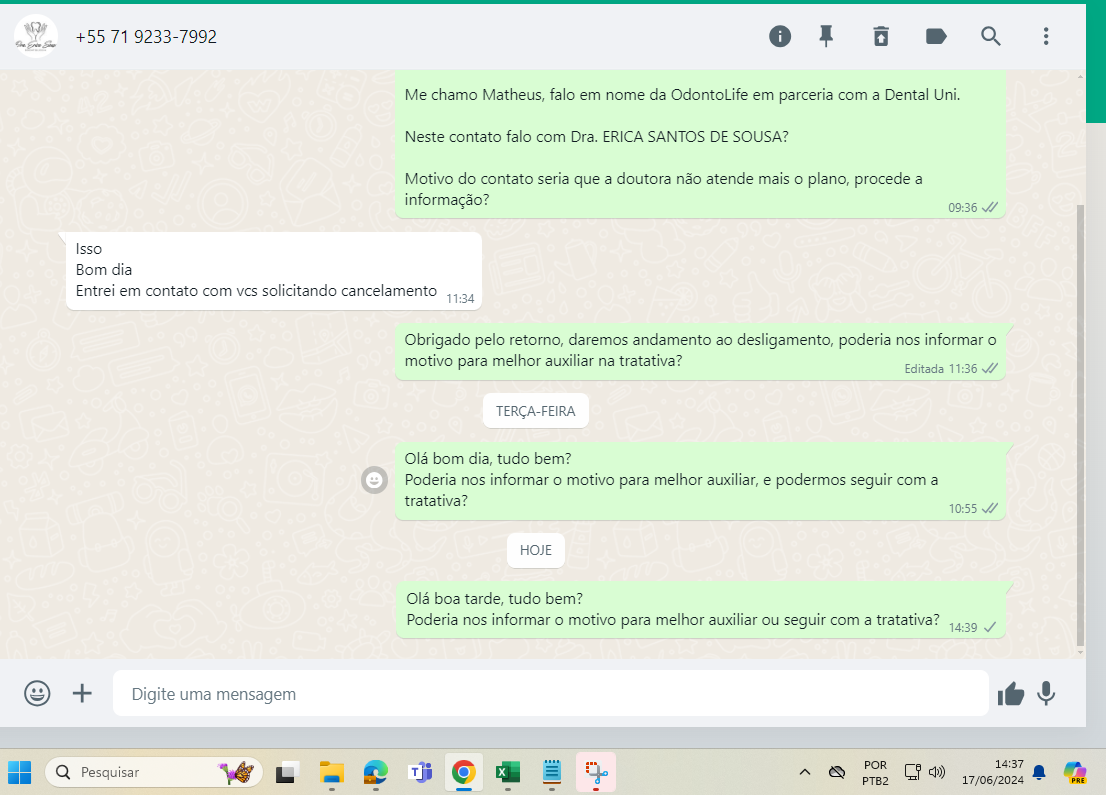This screenshot has height=795, width=1106.
Task: Click the plus attach button
Action: click(83, 693)
